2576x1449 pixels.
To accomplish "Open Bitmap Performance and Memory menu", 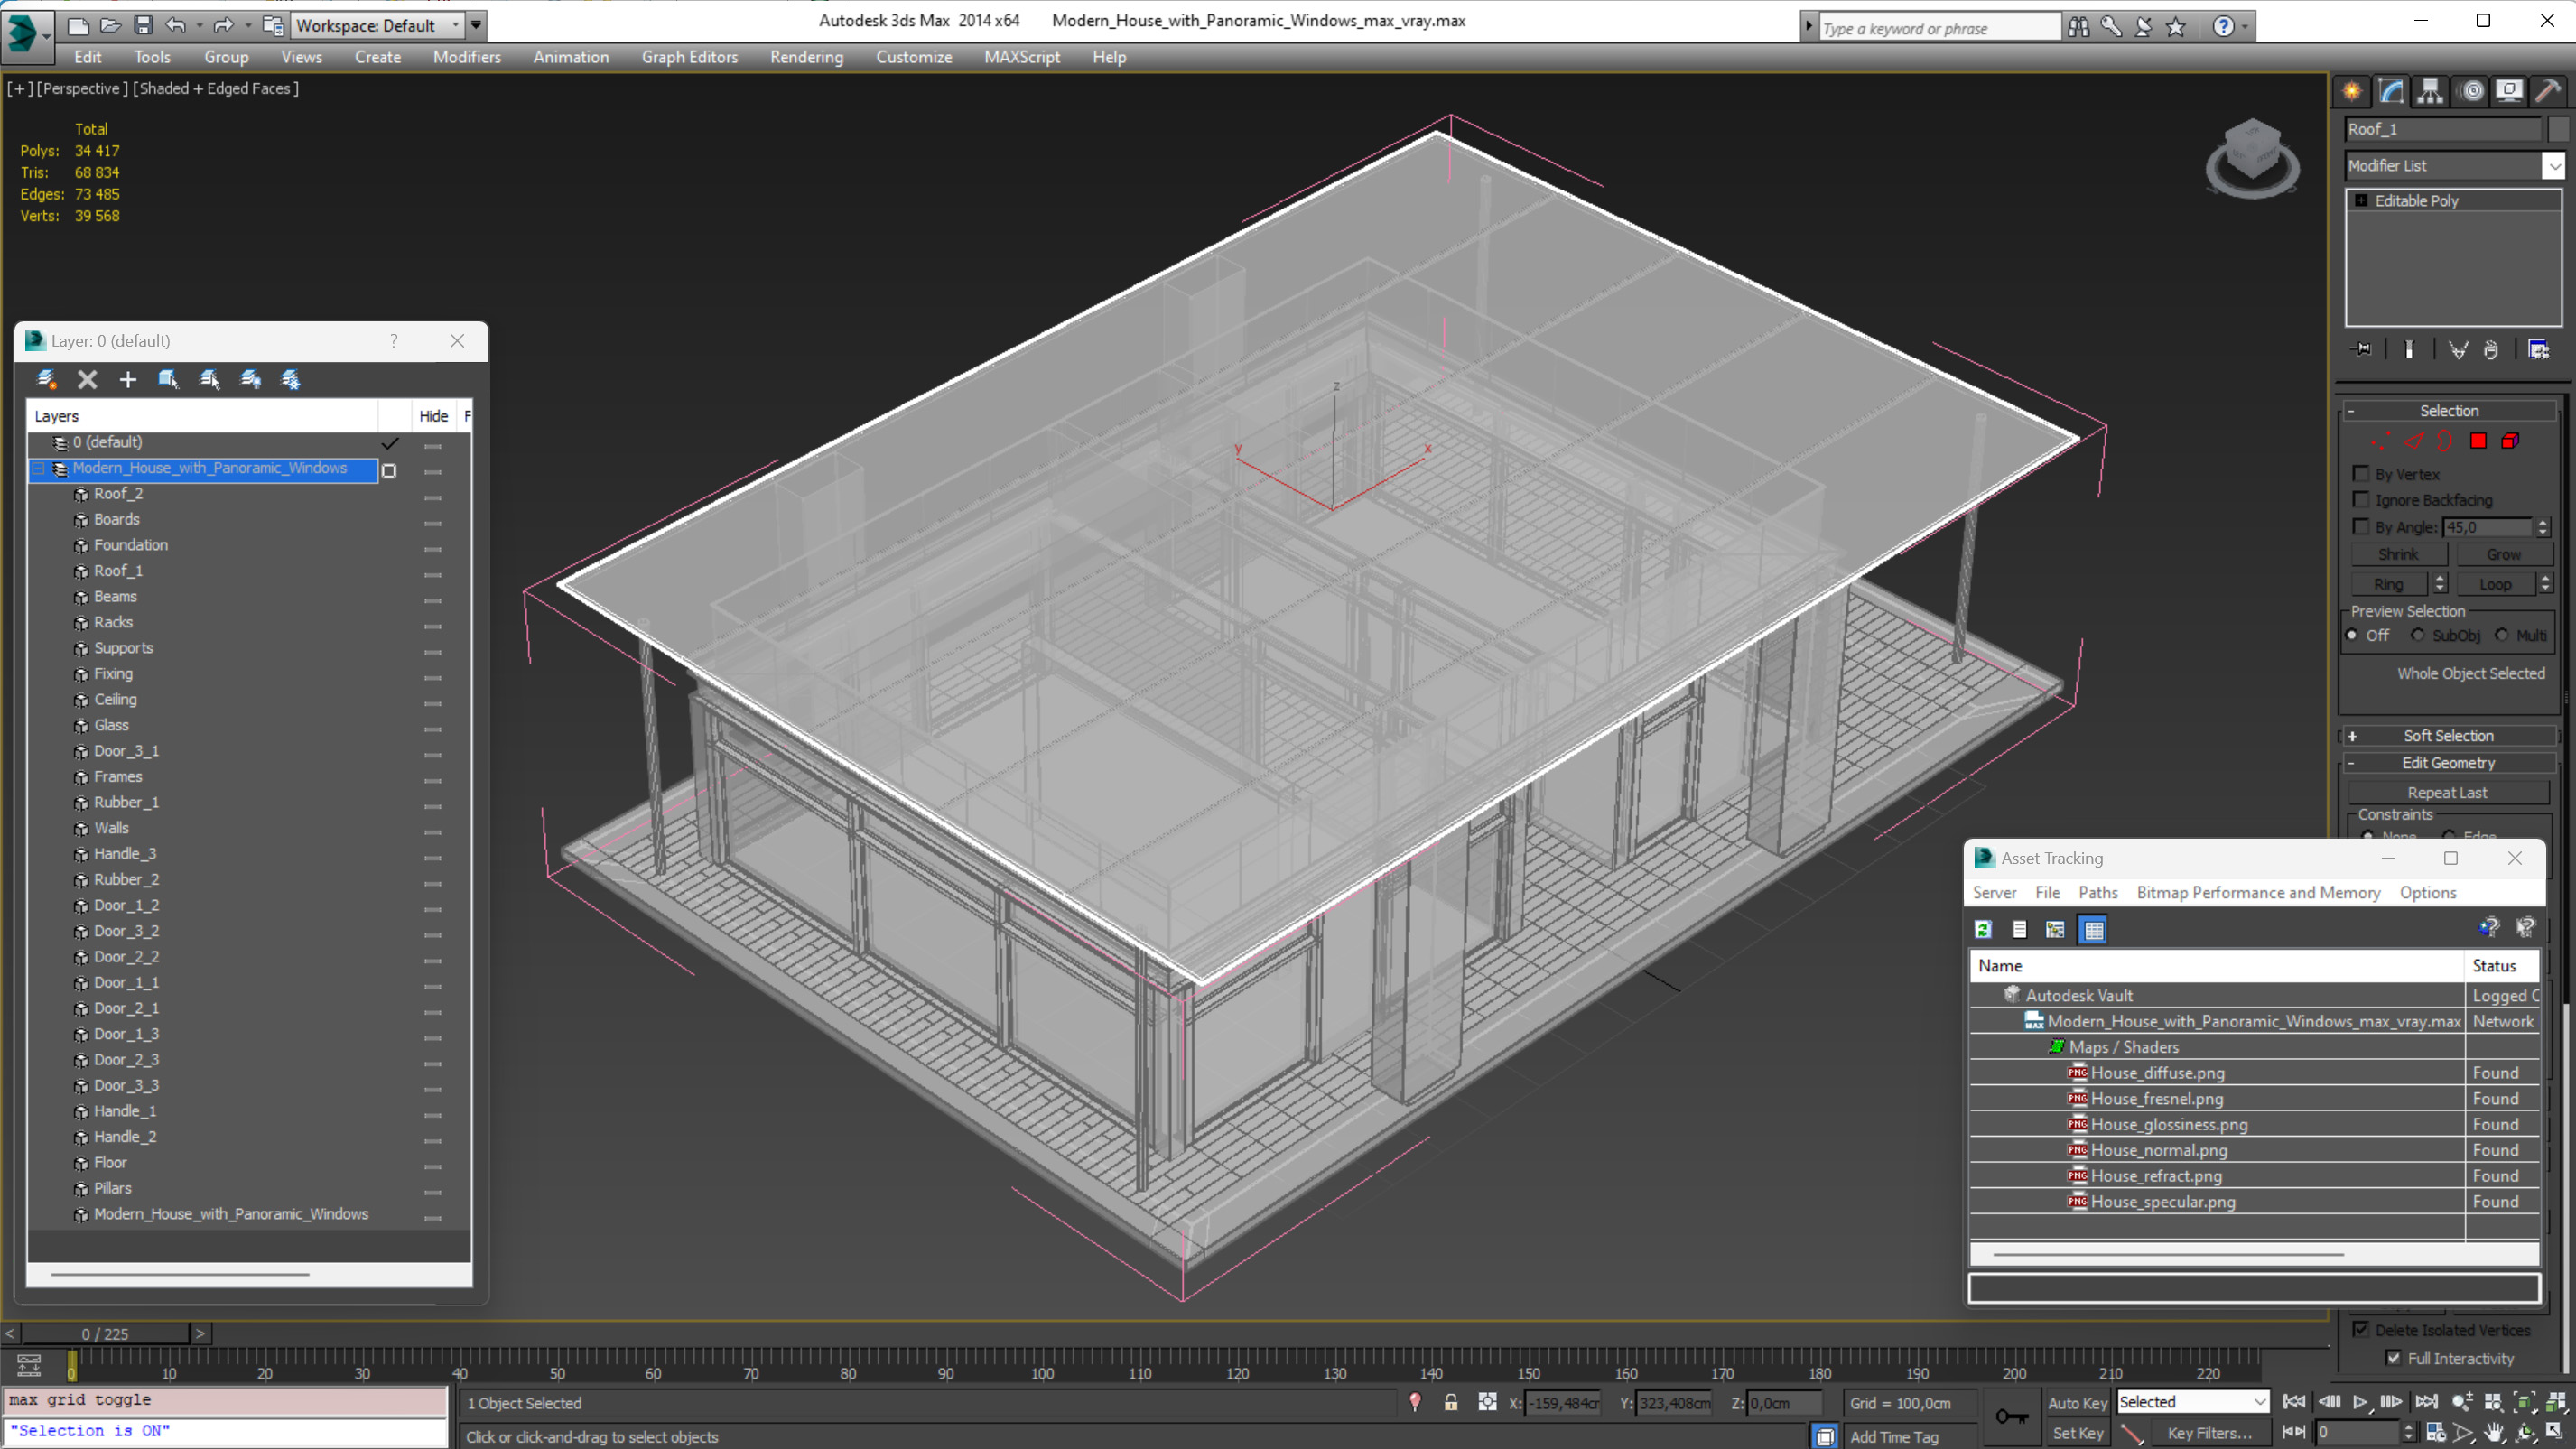I will point(2258,893).
